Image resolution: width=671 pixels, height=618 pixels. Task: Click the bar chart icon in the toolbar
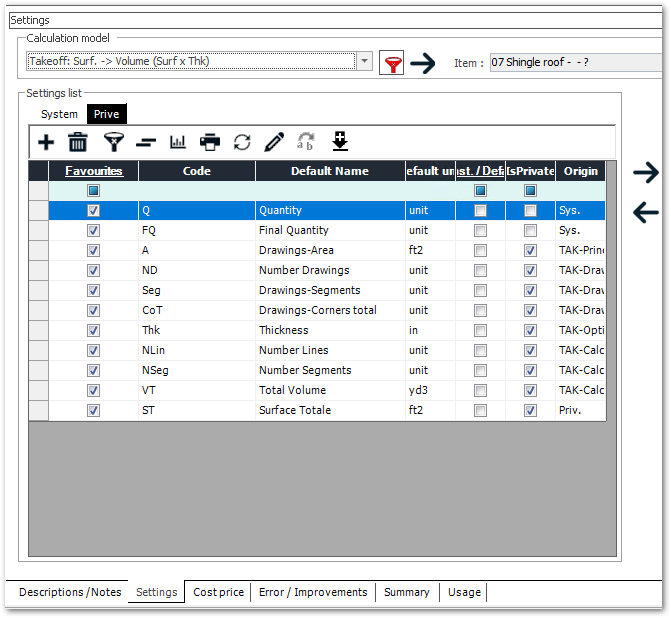[x=179, y=142]
